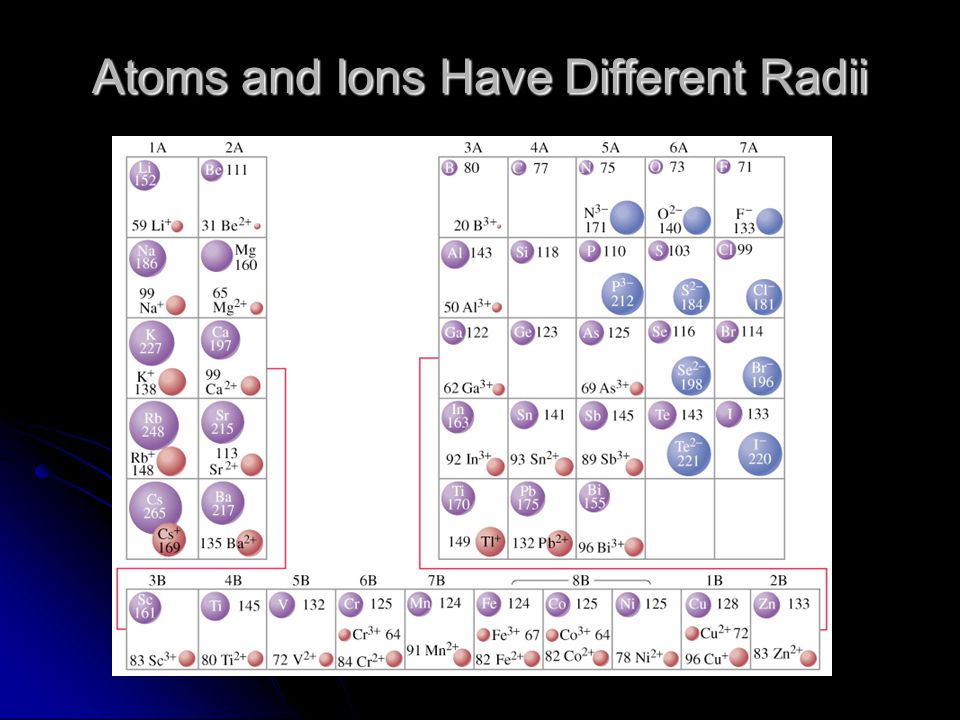Select the Ba atom sphere labeled 217
Image resolution: width=960 pixels, height=720 pixels.
[223, 503]
